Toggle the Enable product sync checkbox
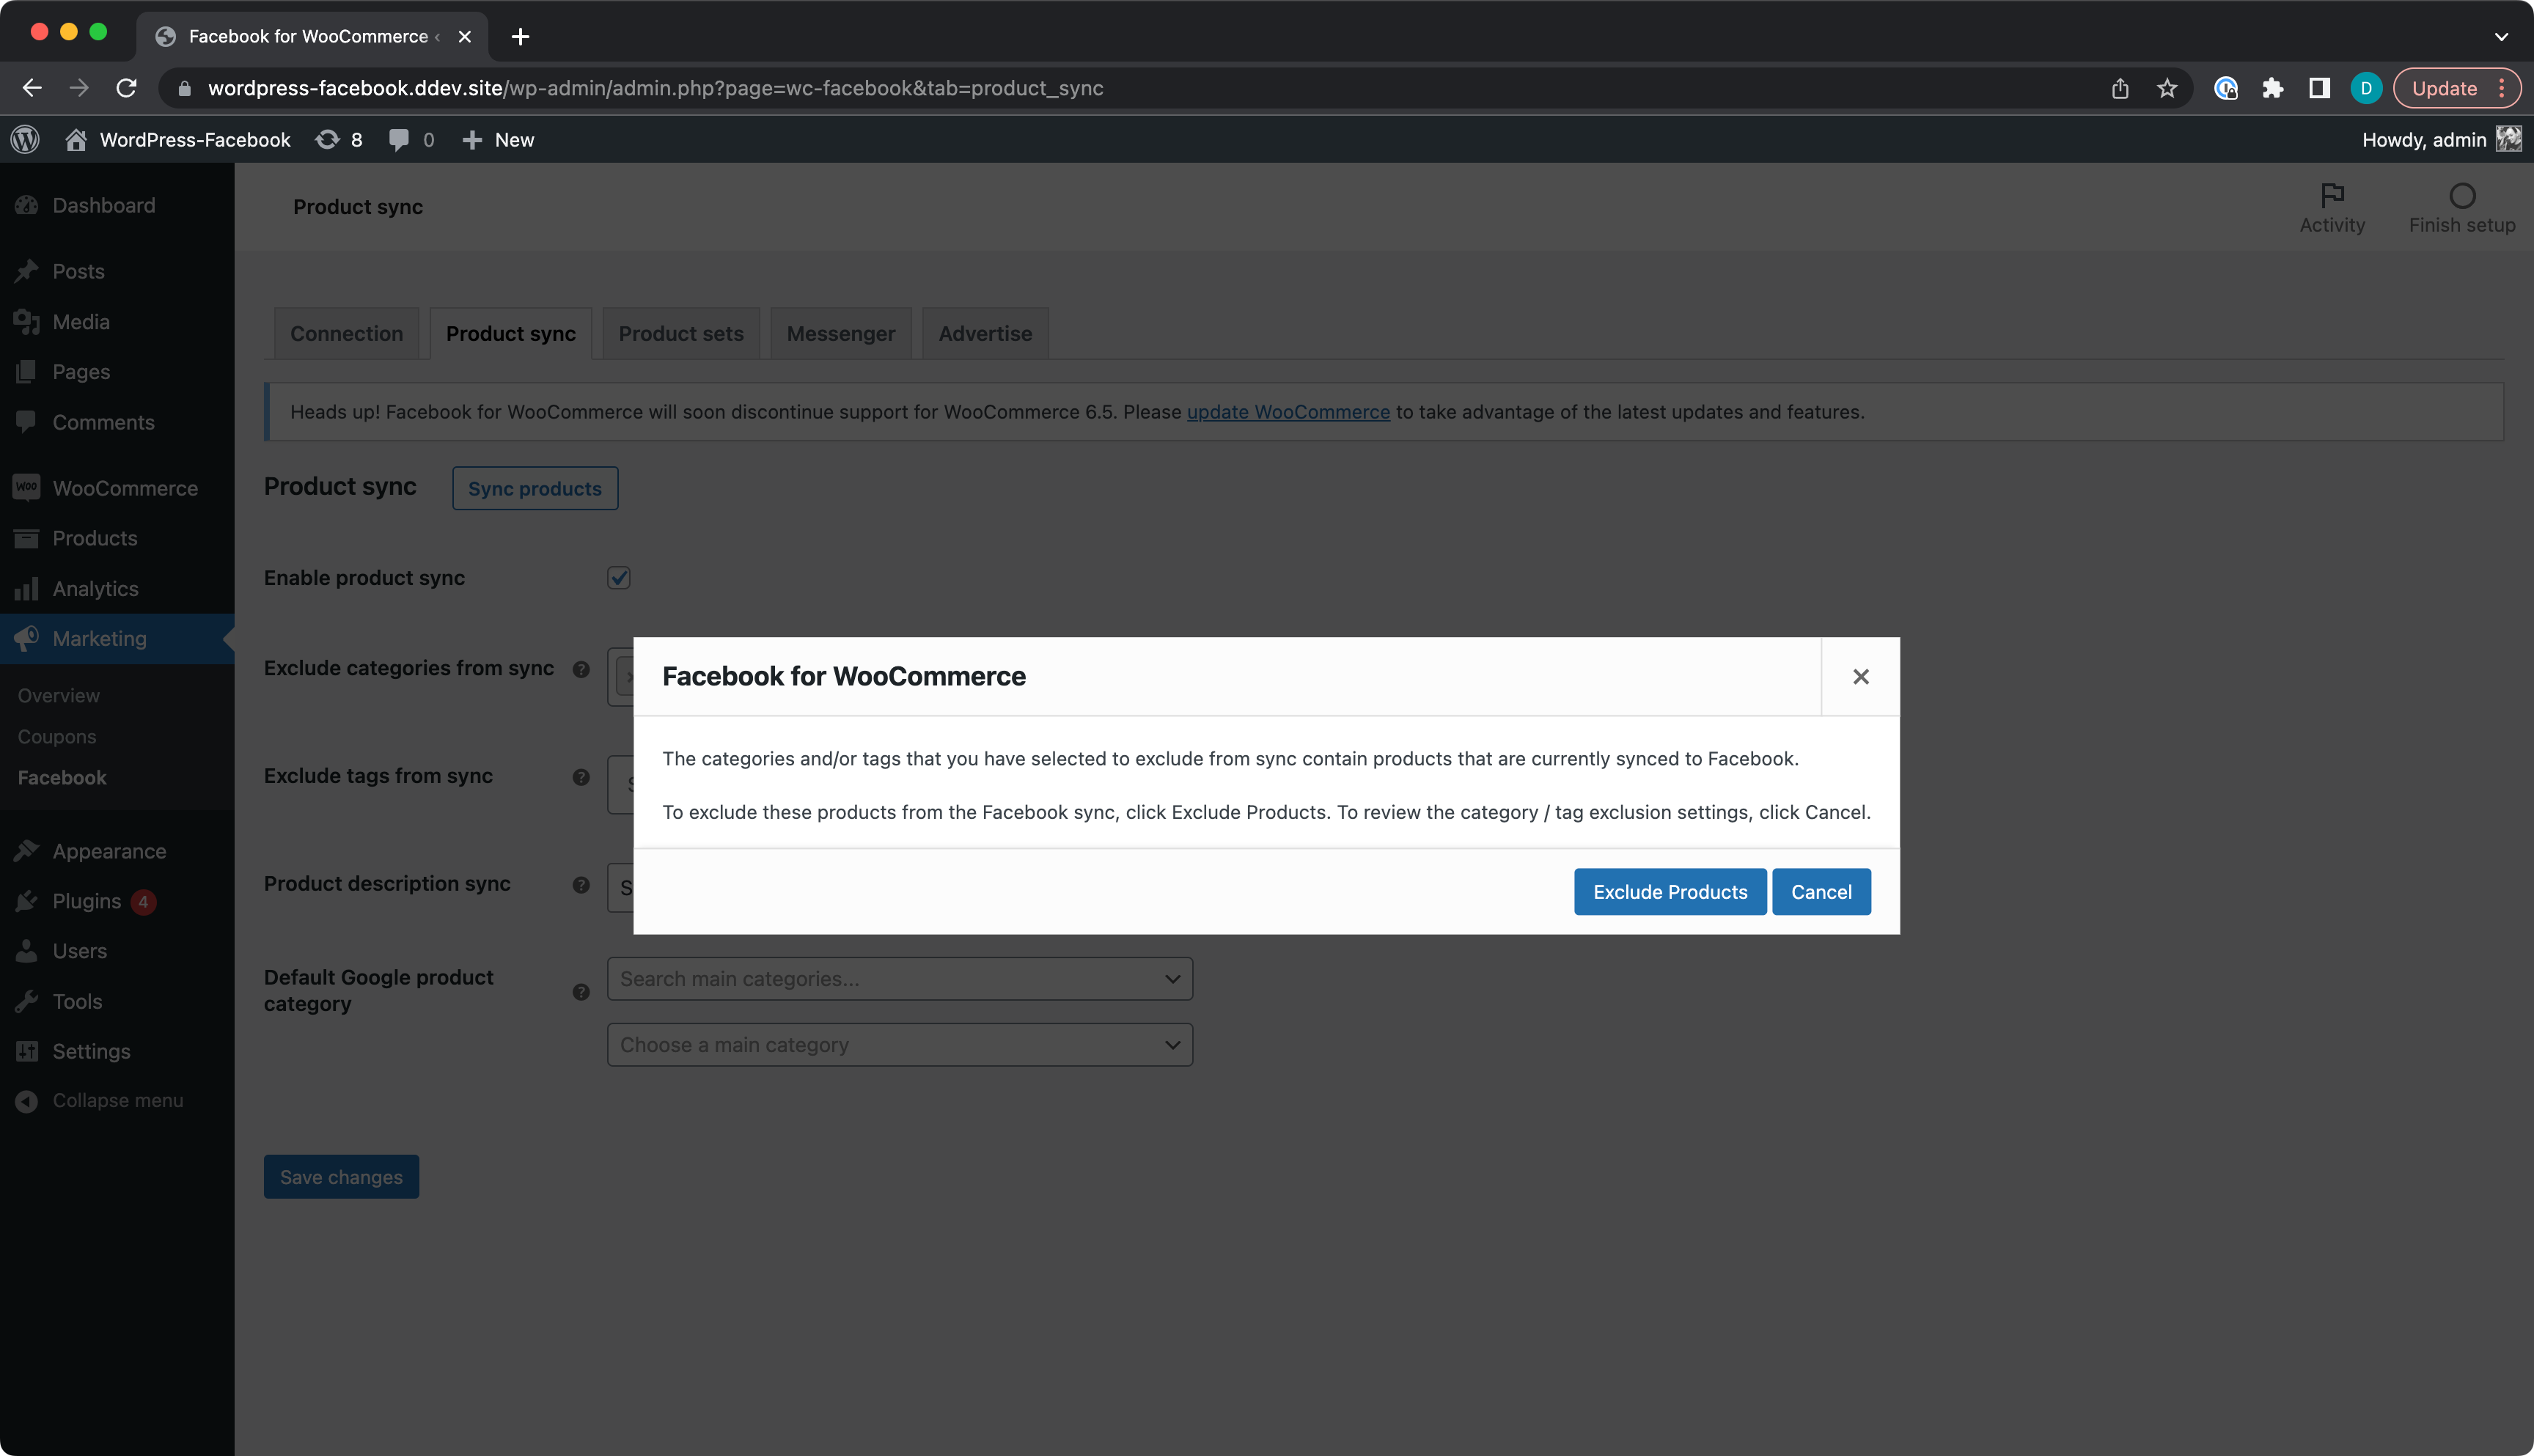2534x1456 pixels. click(619, 578)
